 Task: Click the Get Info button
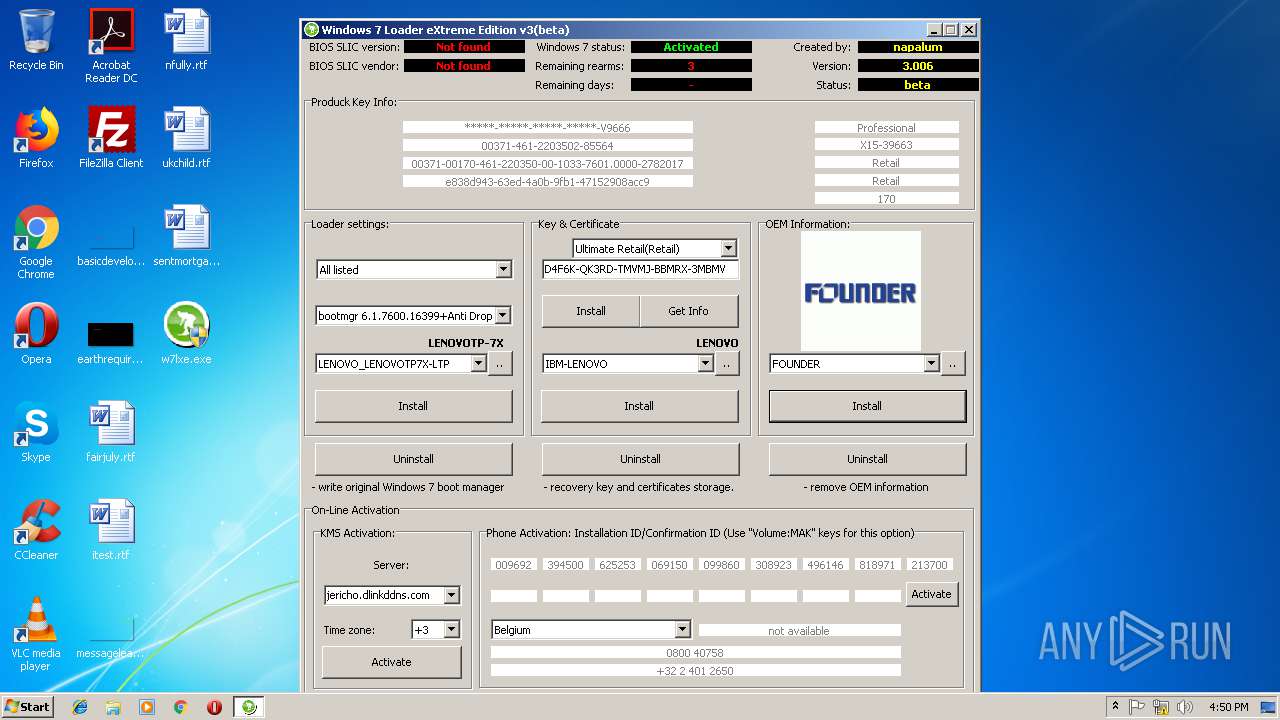point(688,311)
